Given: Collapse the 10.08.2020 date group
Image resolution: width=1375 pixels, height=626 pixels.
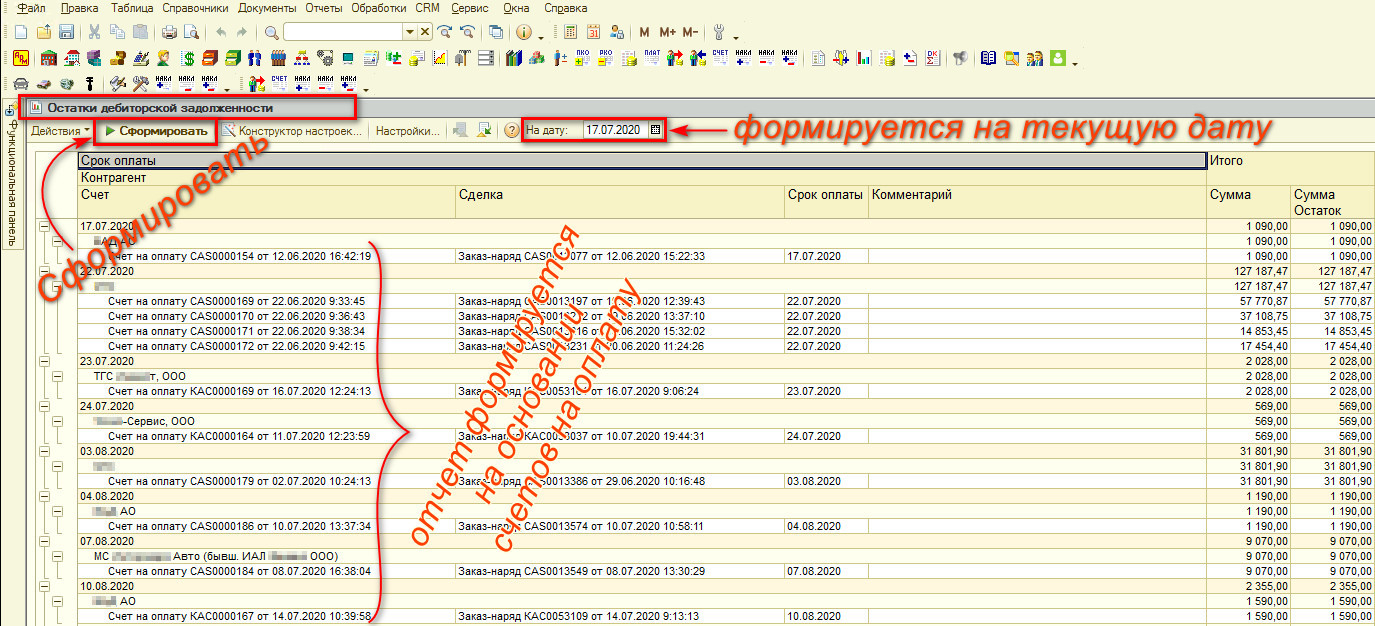Looking at the screenshot, I should (44, 586).
